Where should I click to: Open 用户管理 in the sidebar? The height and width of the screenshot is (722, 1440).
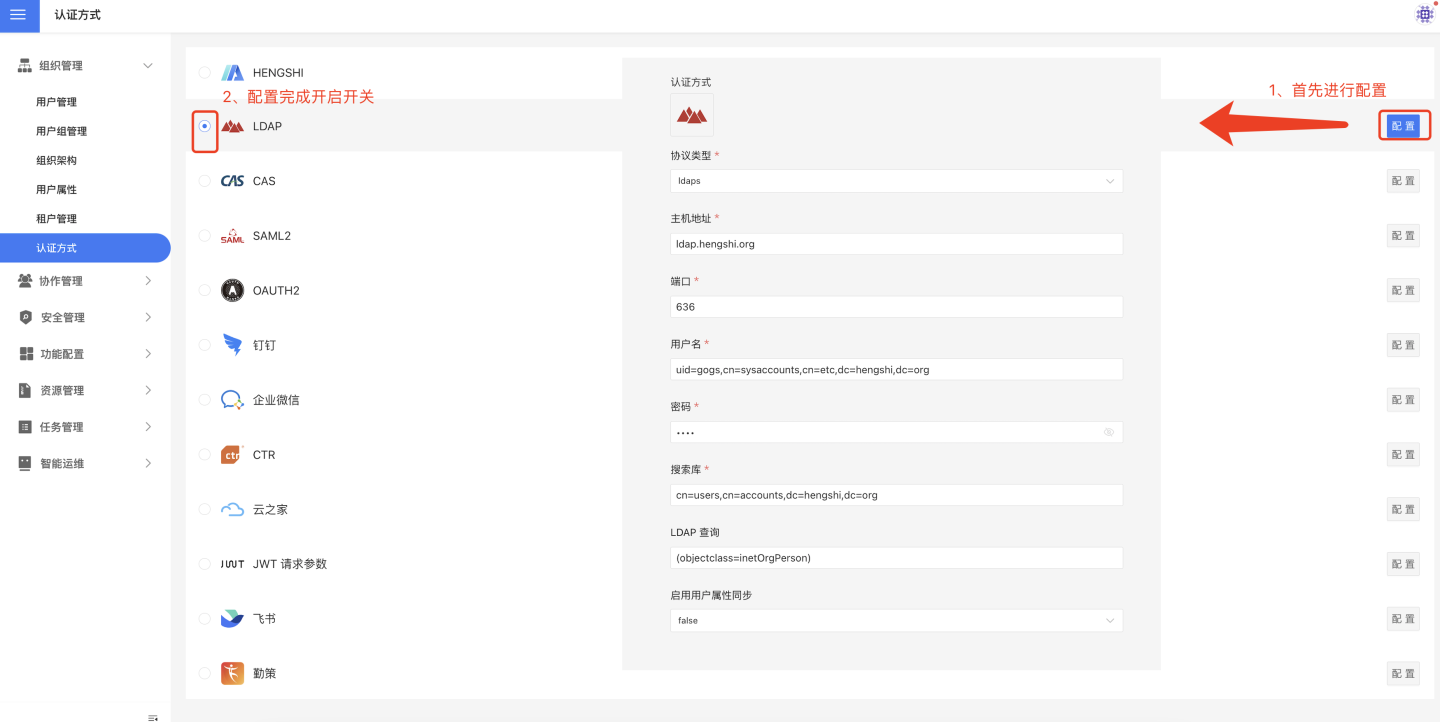click(56, 102)
